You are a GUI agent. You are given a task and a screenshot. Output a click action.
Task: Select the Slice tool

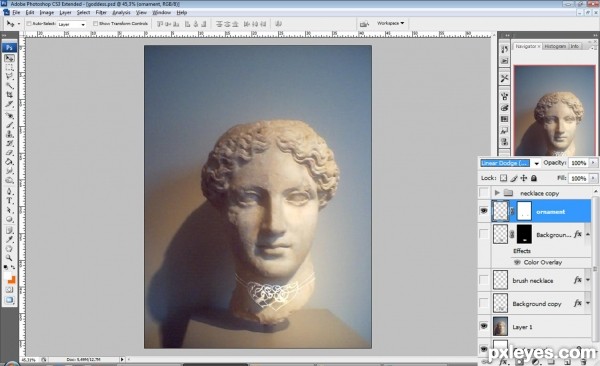[x=9, y=104]
